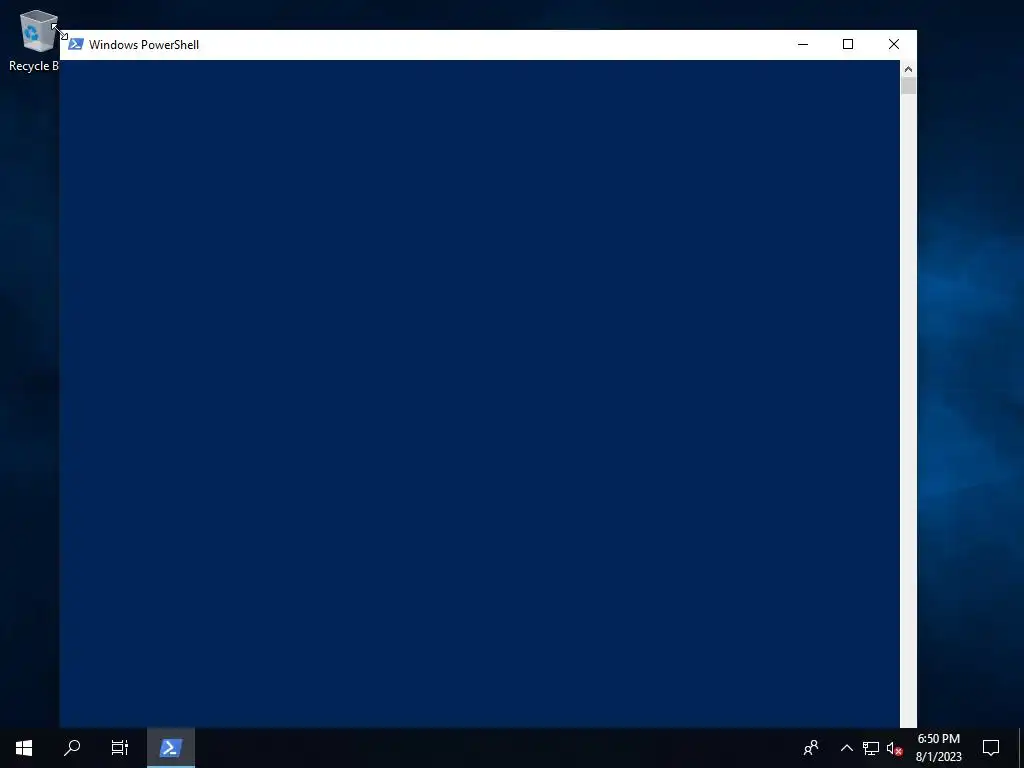Minimize the Windows PowerShell window
Viewport: 1024px width, 768px height.
point(803,44)
